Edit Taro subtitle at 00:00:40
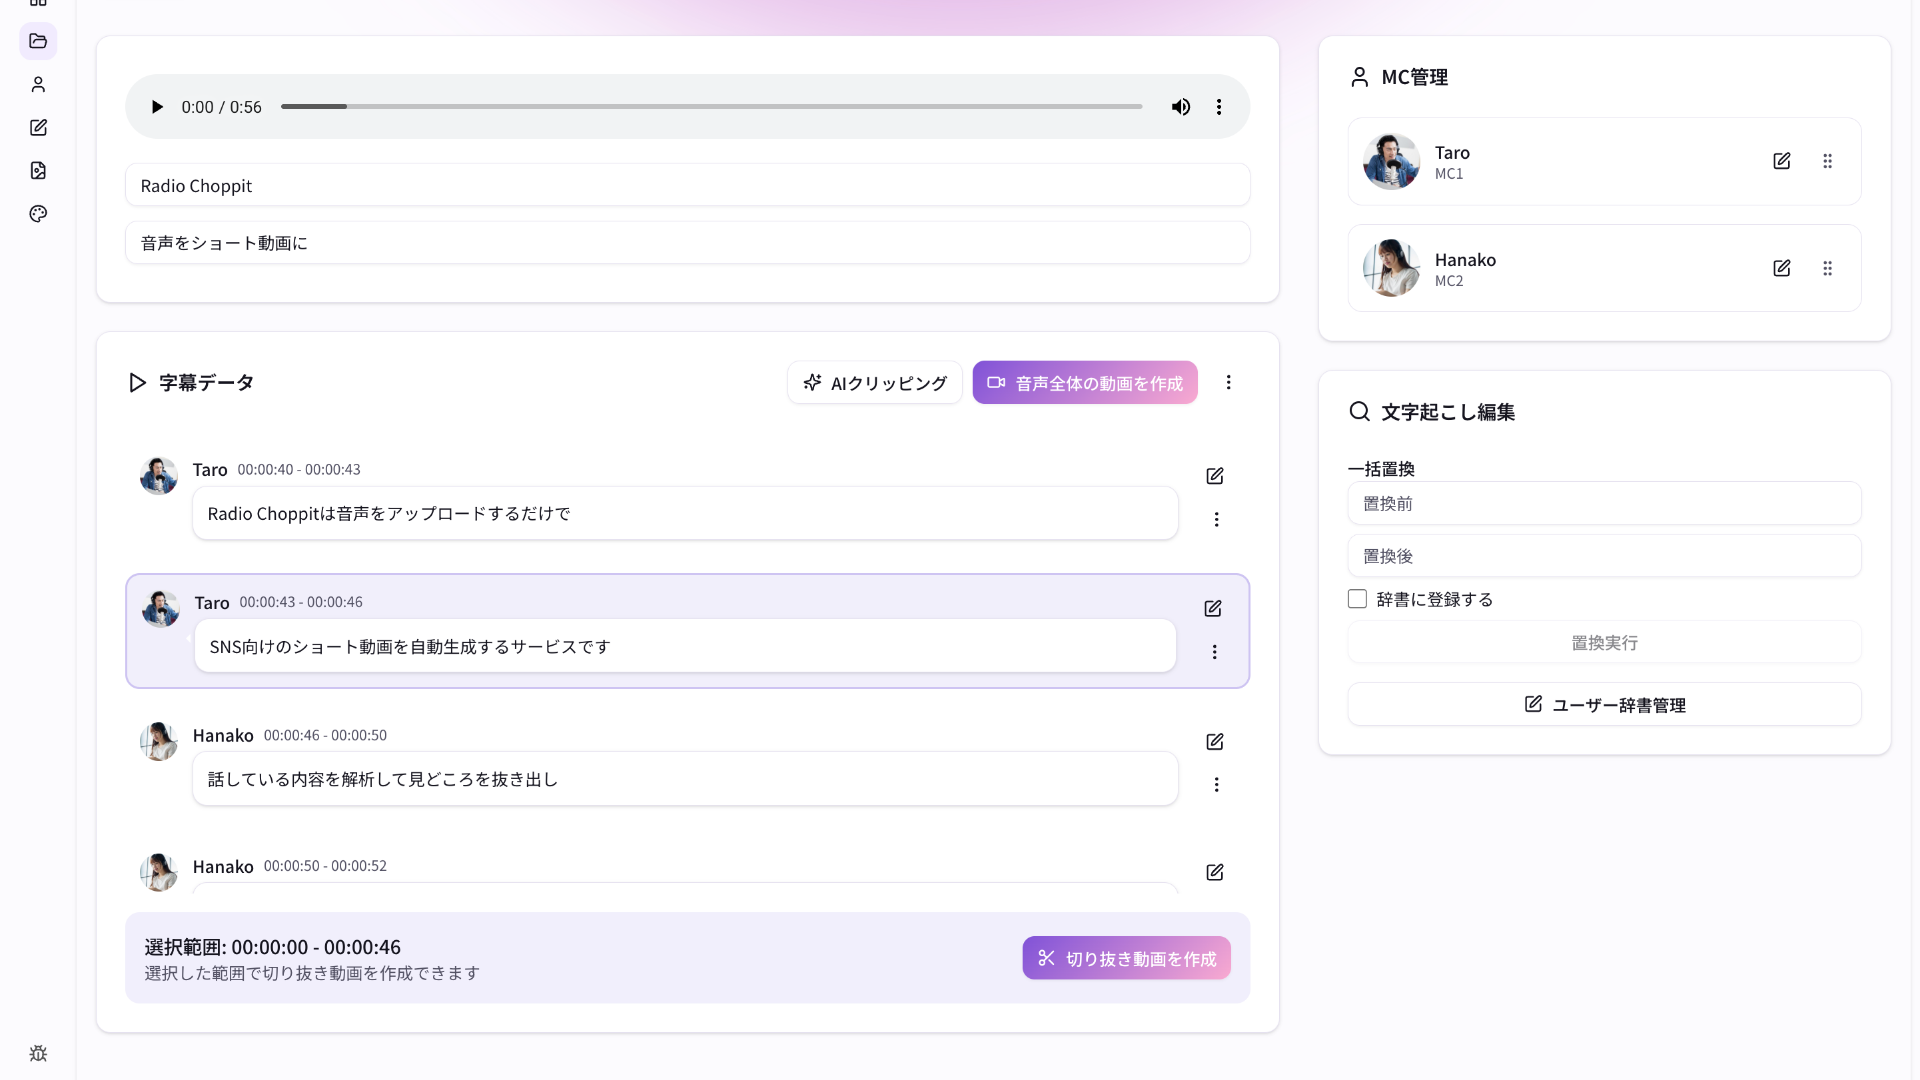 (x=1215, y=476)
